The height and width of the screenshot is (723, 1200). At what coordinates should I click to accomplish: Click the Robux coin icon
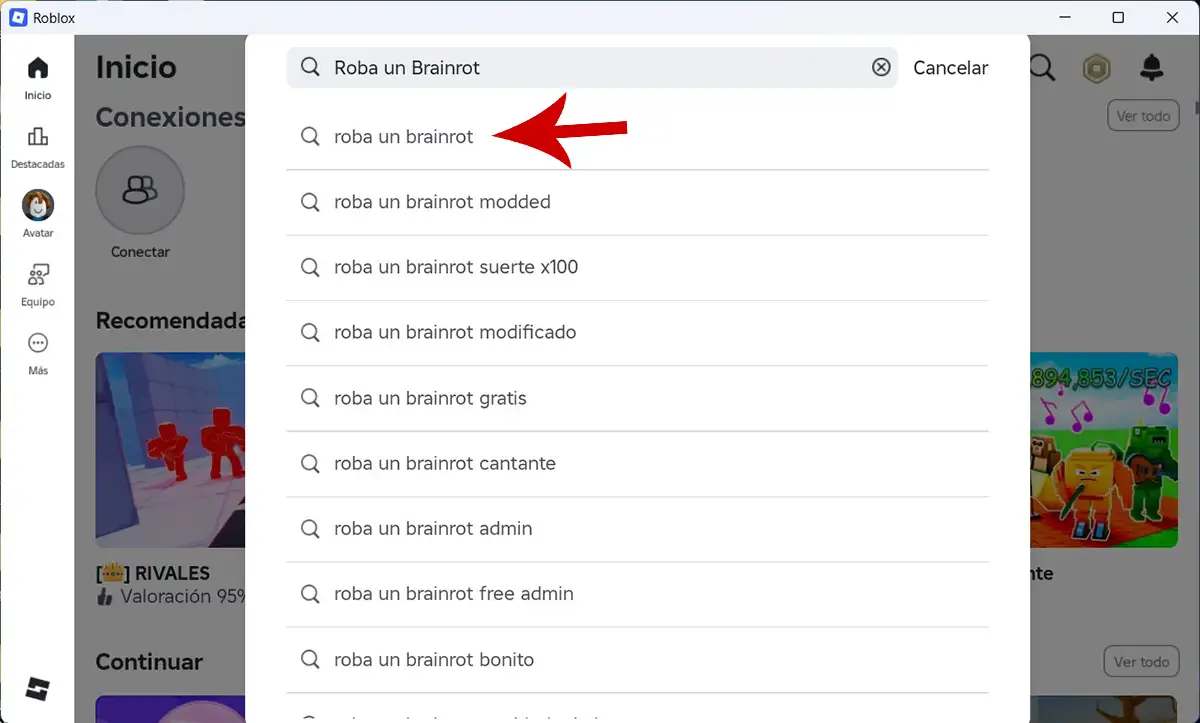1097,68
